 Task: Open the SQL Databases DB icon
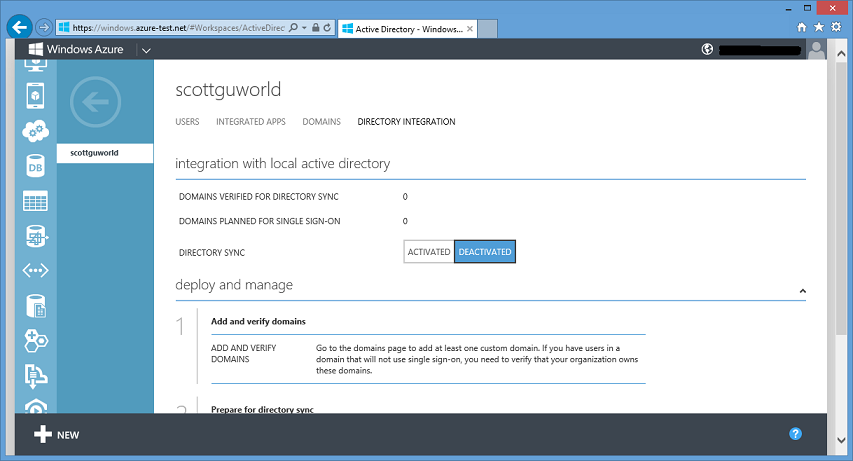(35, 166)
